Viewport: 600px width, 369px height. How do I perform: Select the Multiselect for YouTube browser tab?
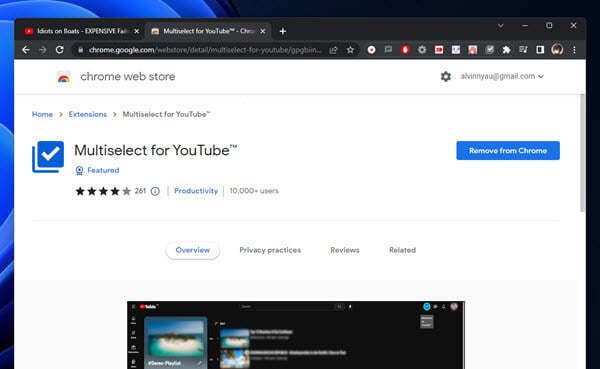click(x=208, y=31)
